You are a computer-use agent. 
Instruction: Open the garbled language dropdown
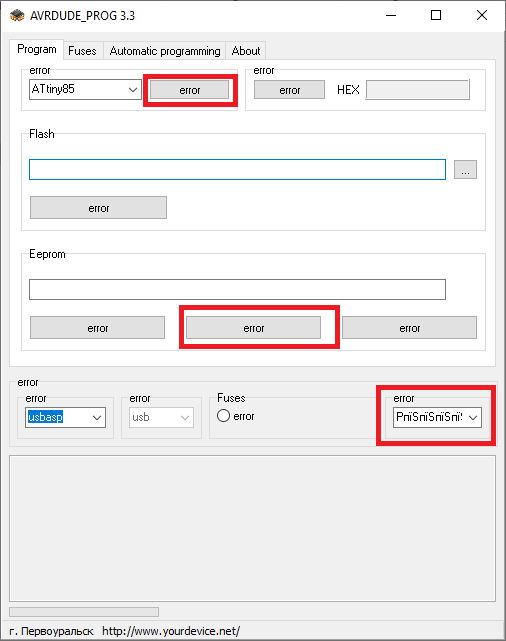(x=437, y=417)
